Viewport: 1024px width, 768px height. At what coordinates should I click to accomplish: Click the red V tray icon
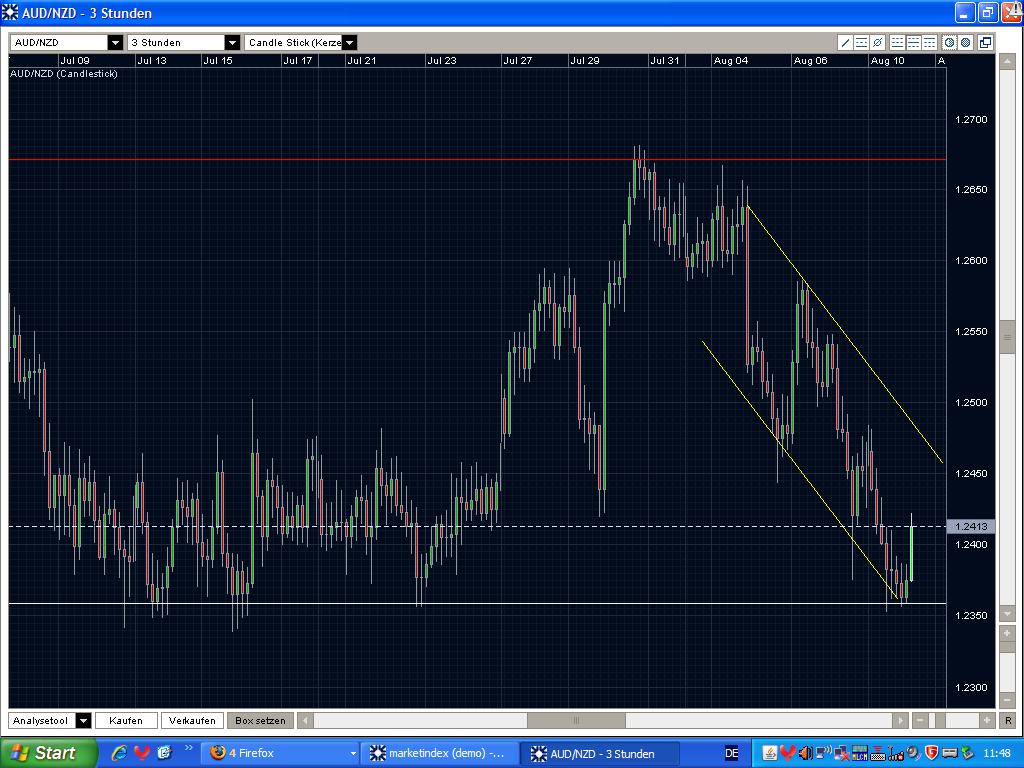[x=788, y=753]
